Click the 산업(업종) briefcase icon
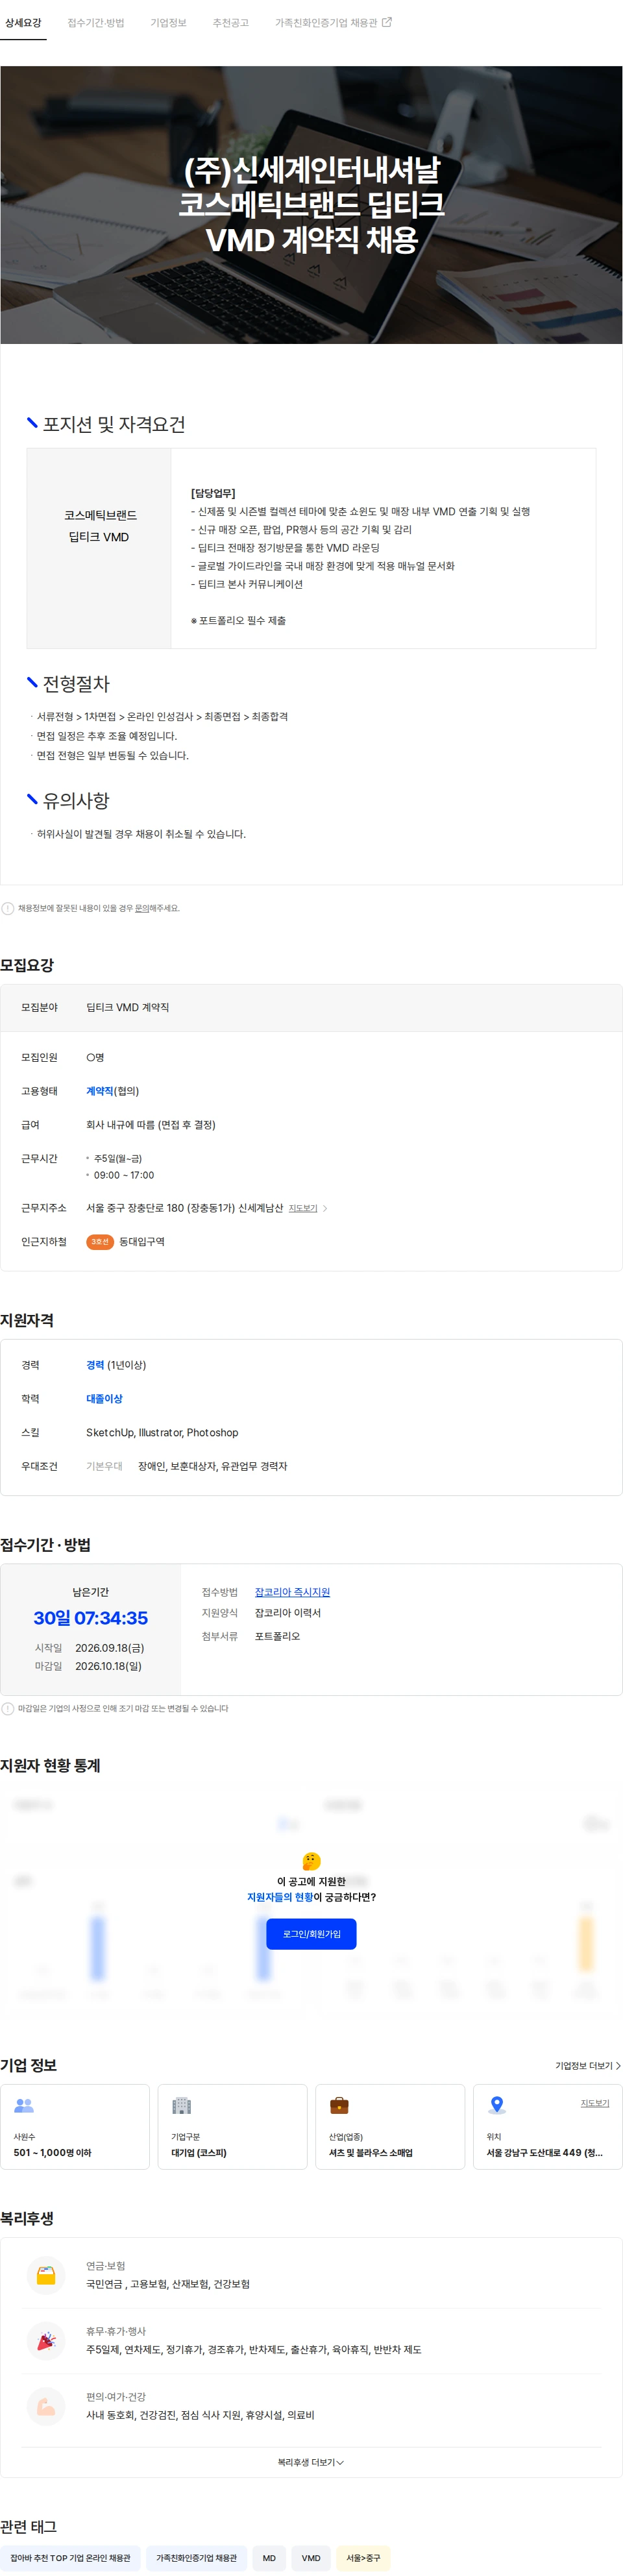Screen dimensions: 623x2576 point(339,2105)
